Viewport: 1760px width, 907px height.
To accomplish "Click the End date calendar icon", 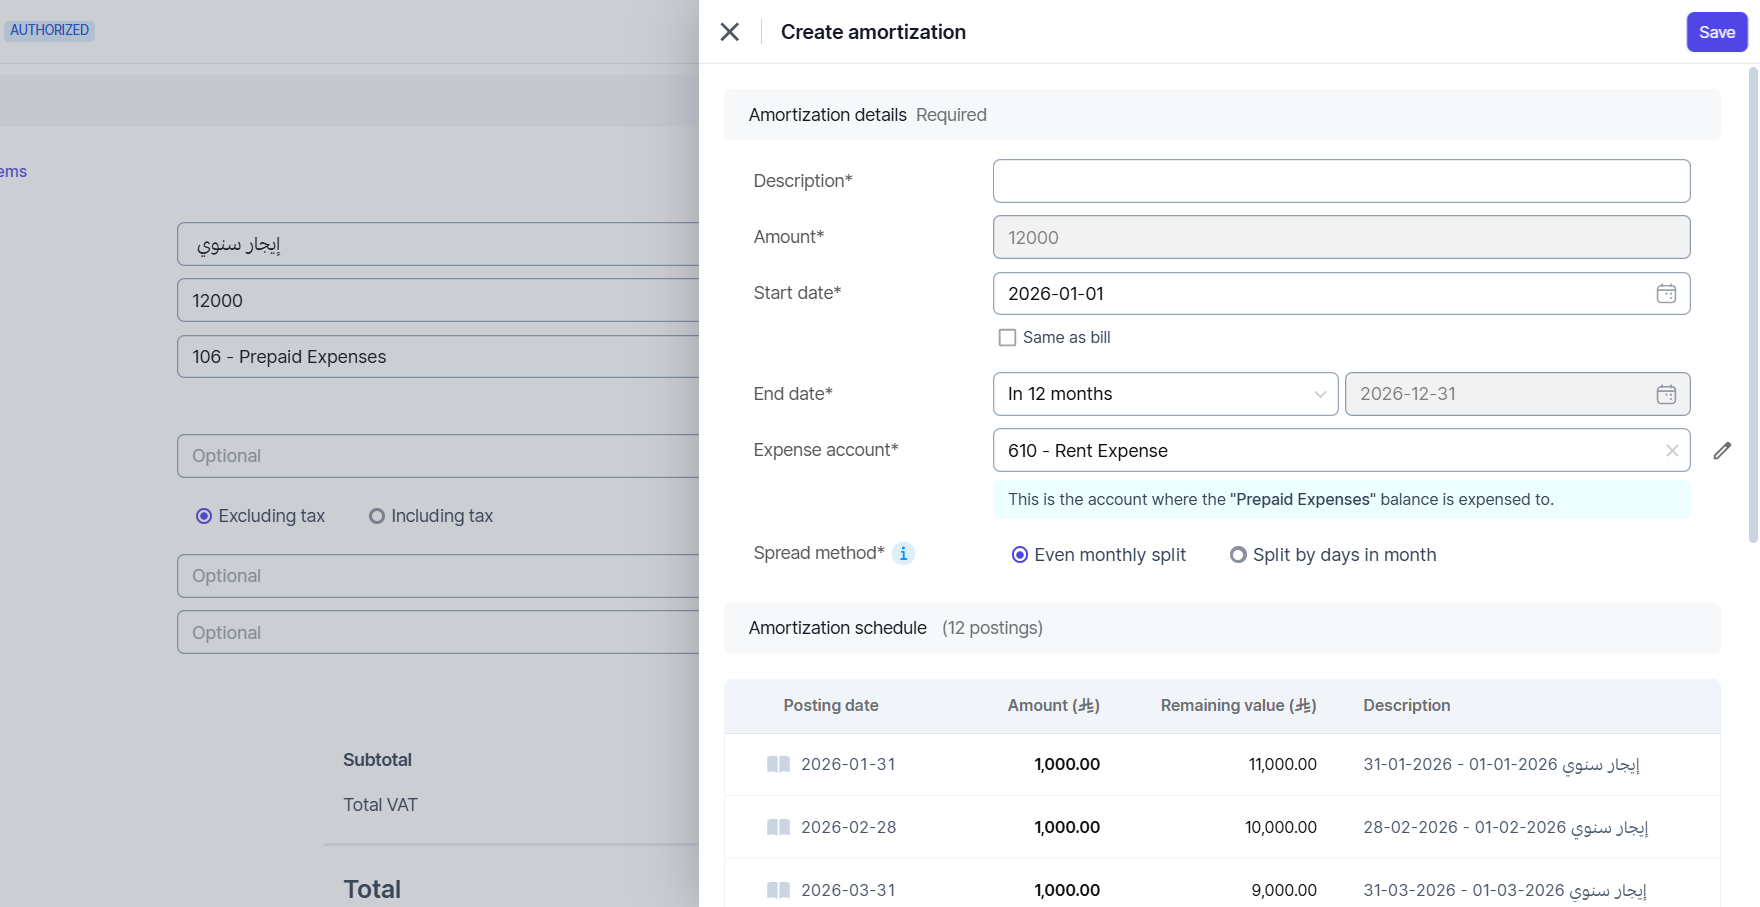I will [x=1666, y=394].
